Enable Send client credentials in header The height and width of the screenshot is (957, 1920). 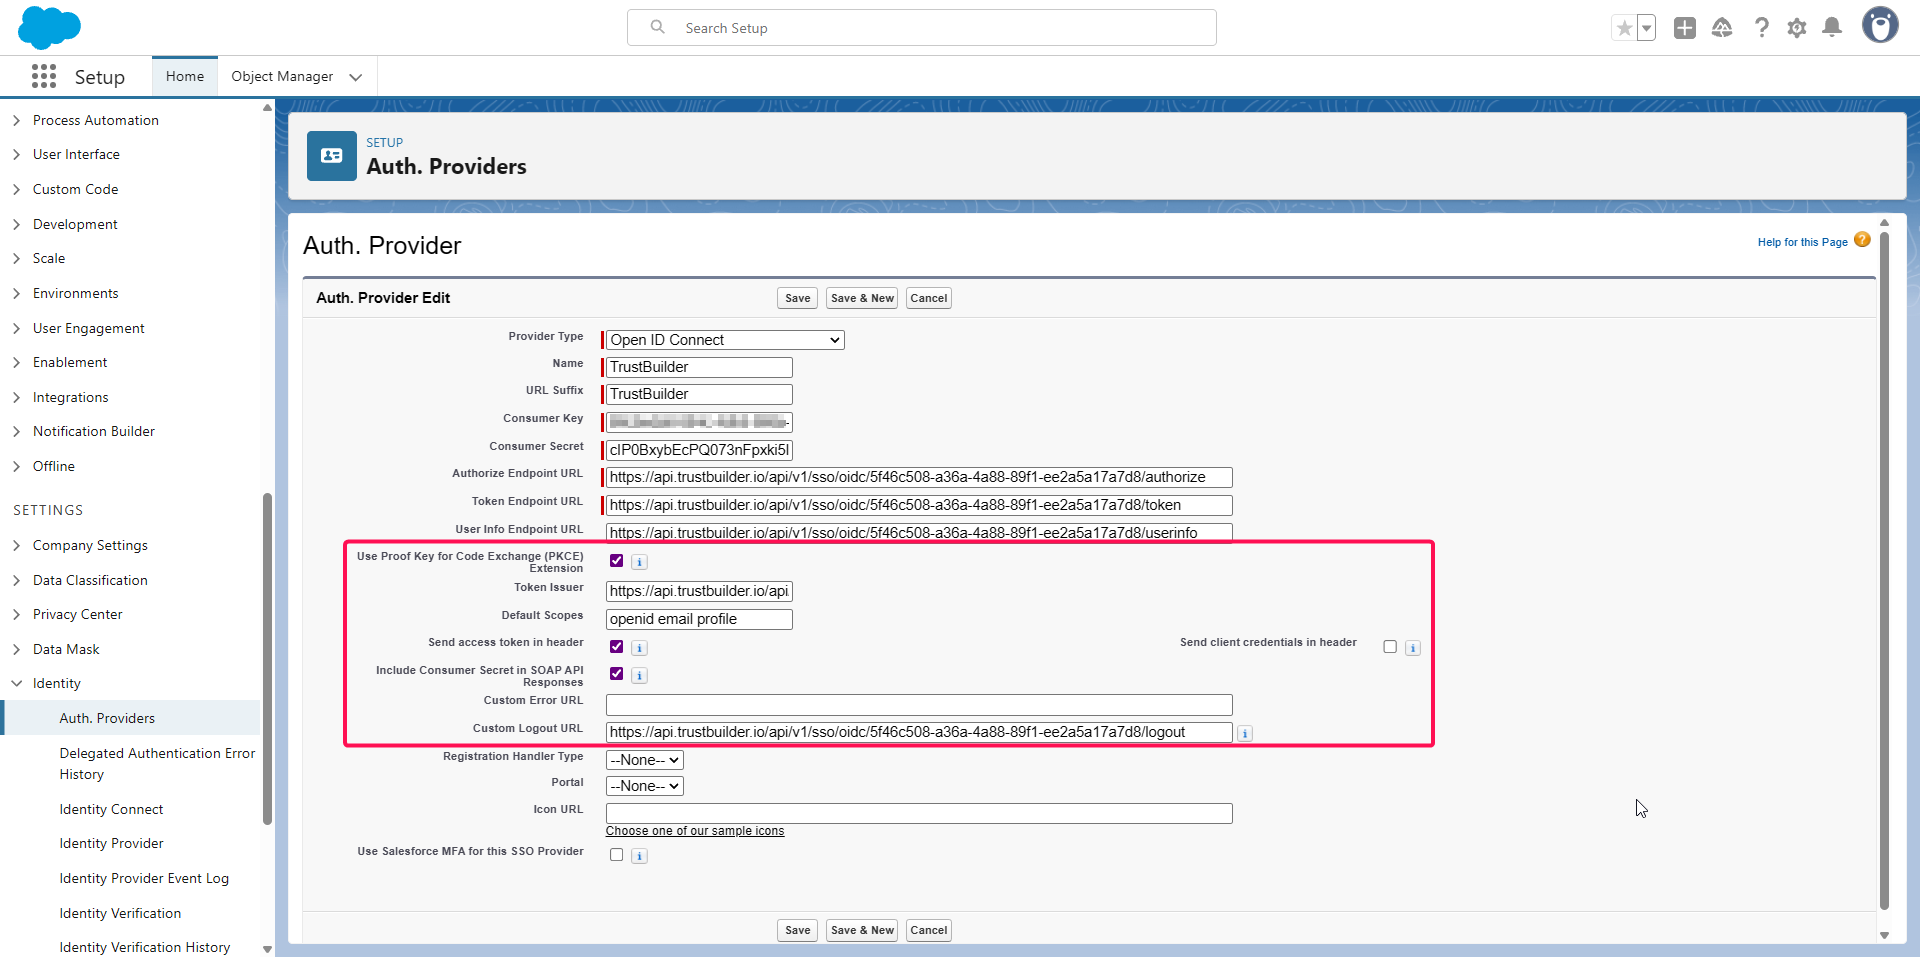tap(1390, 647)
